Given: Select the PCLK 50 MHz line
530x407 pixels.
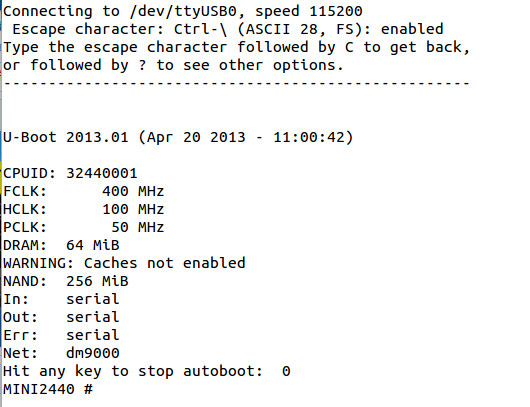Looking at the screenshot, I should (x=83, y=227).
